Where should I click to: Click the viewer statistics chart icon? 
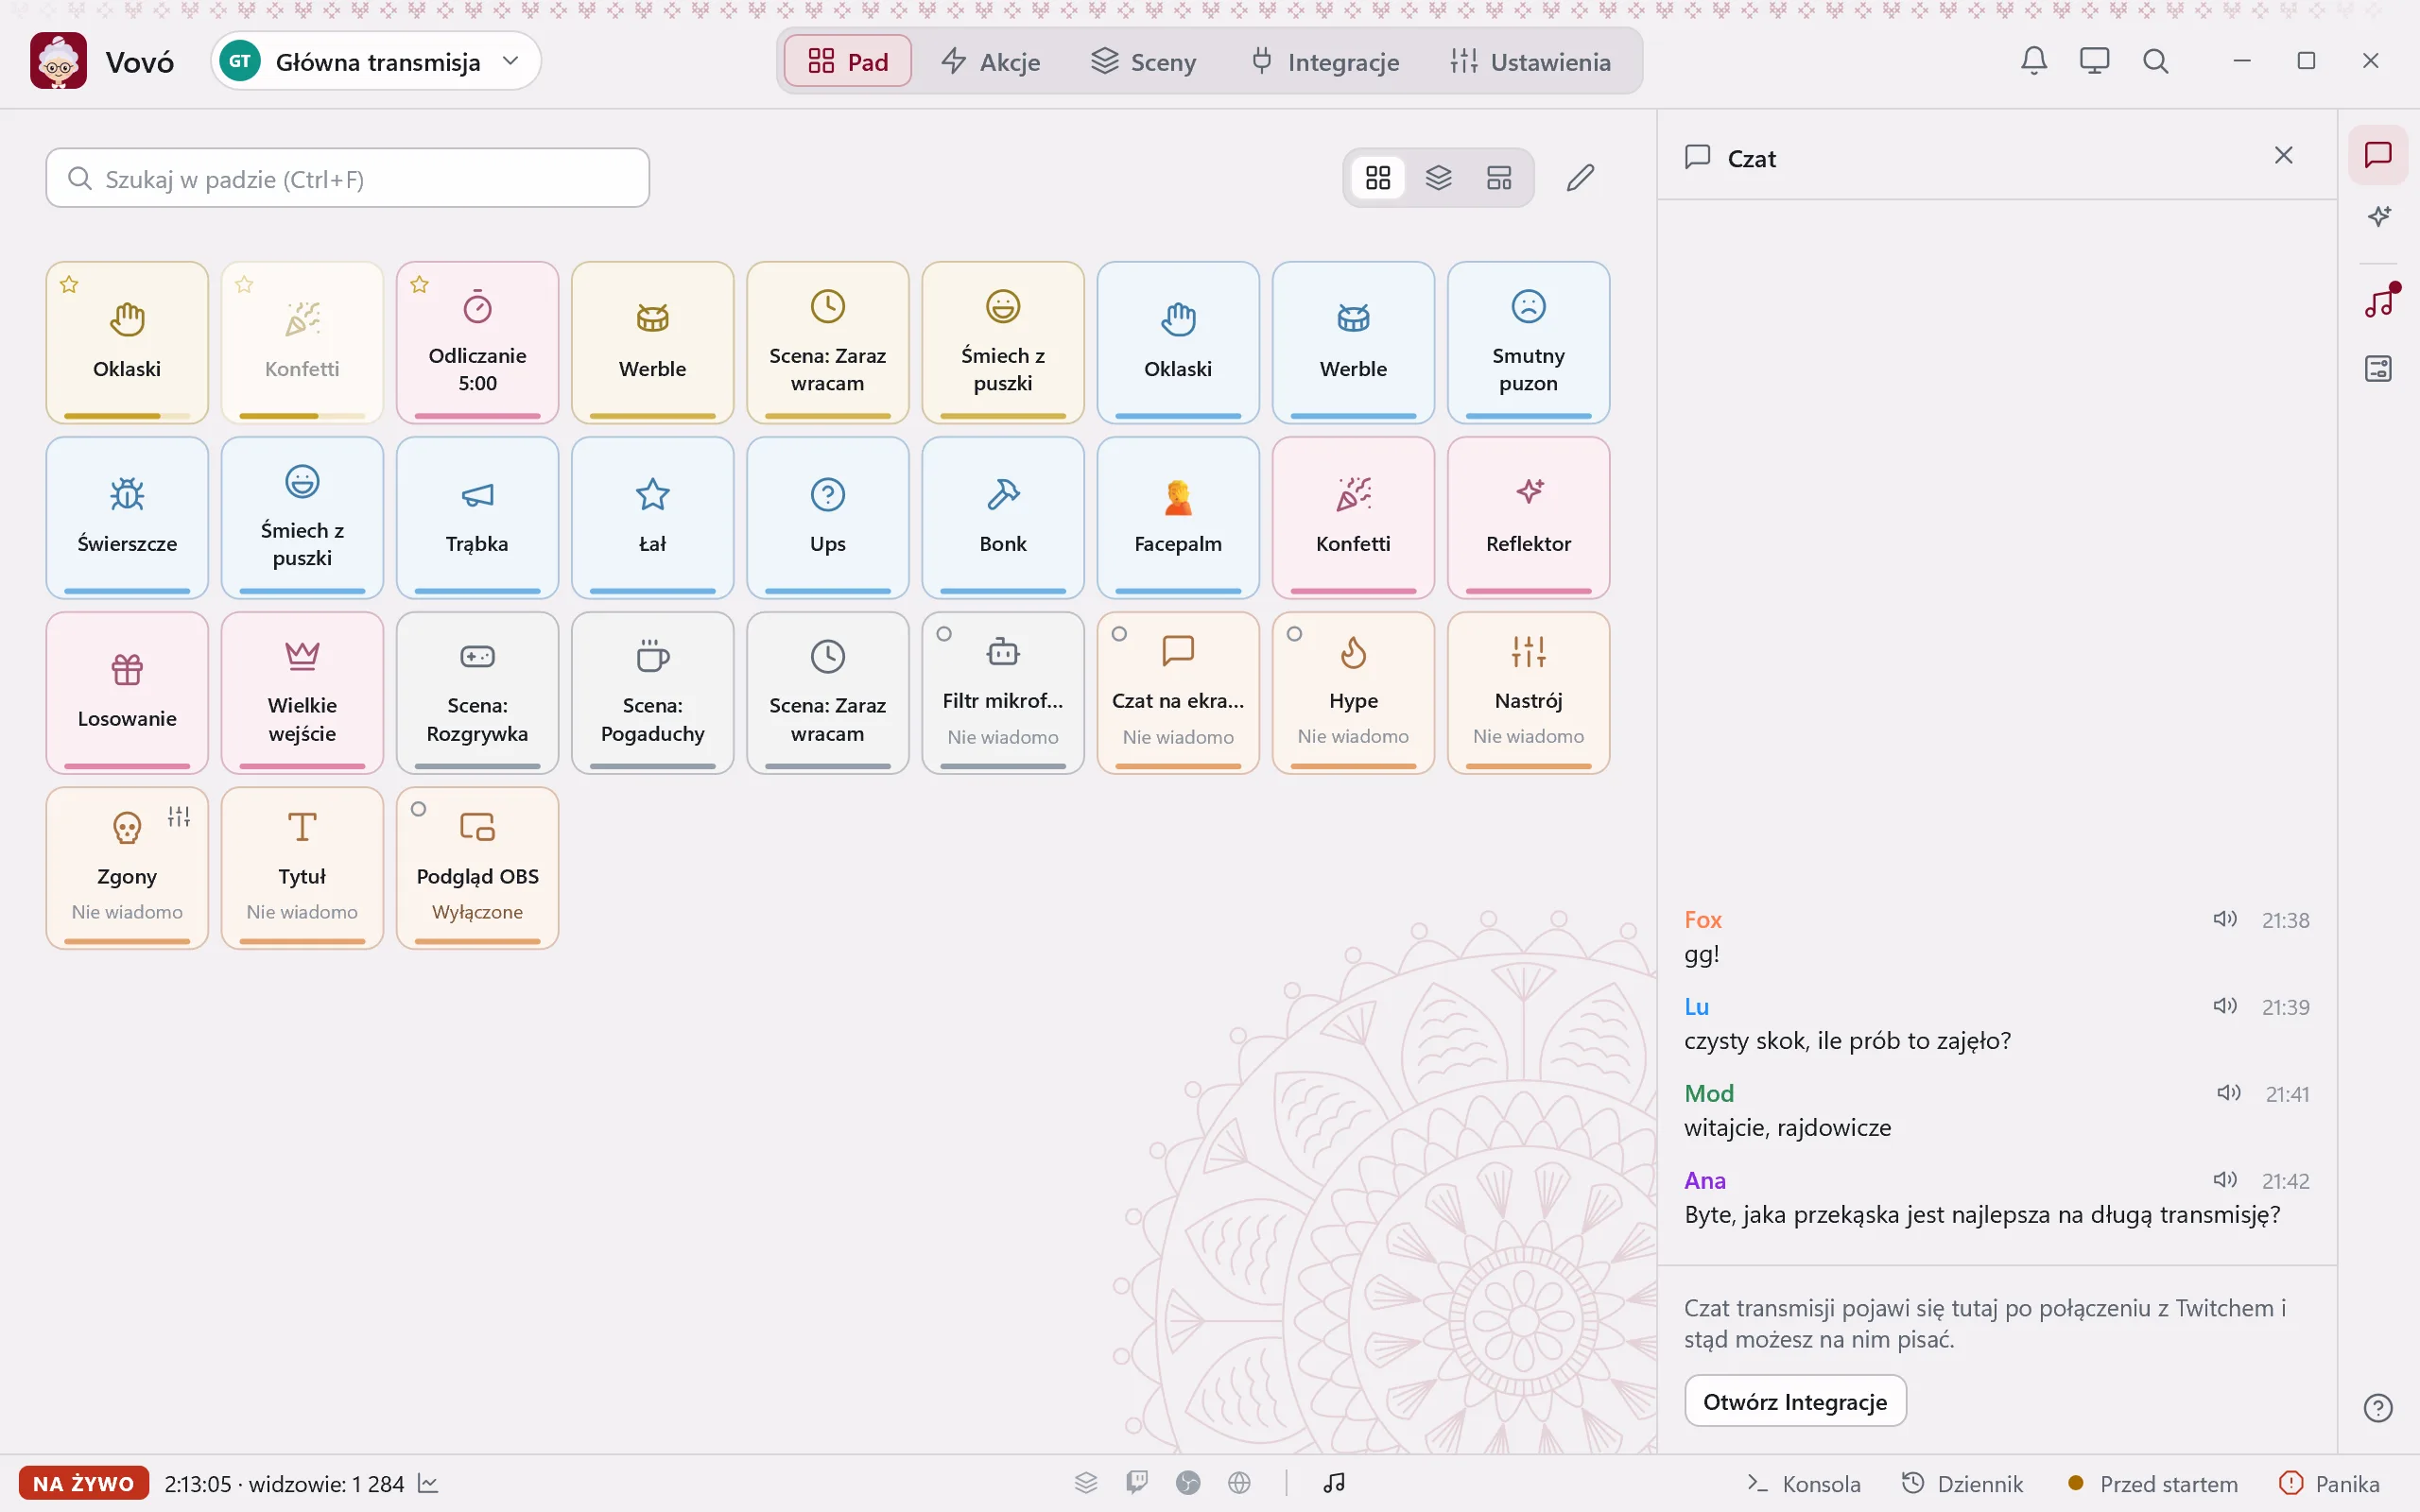pos(428,1483)
